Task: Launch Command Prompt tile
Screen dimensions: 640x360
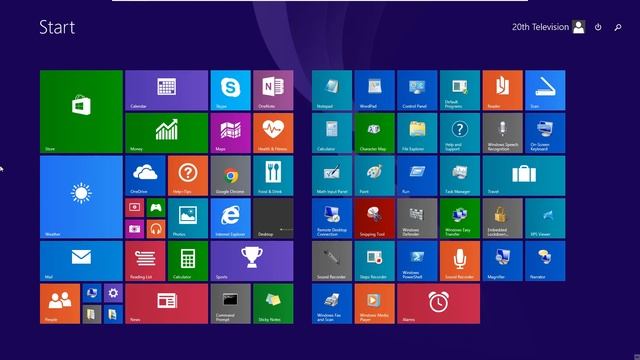Action: 231,304
